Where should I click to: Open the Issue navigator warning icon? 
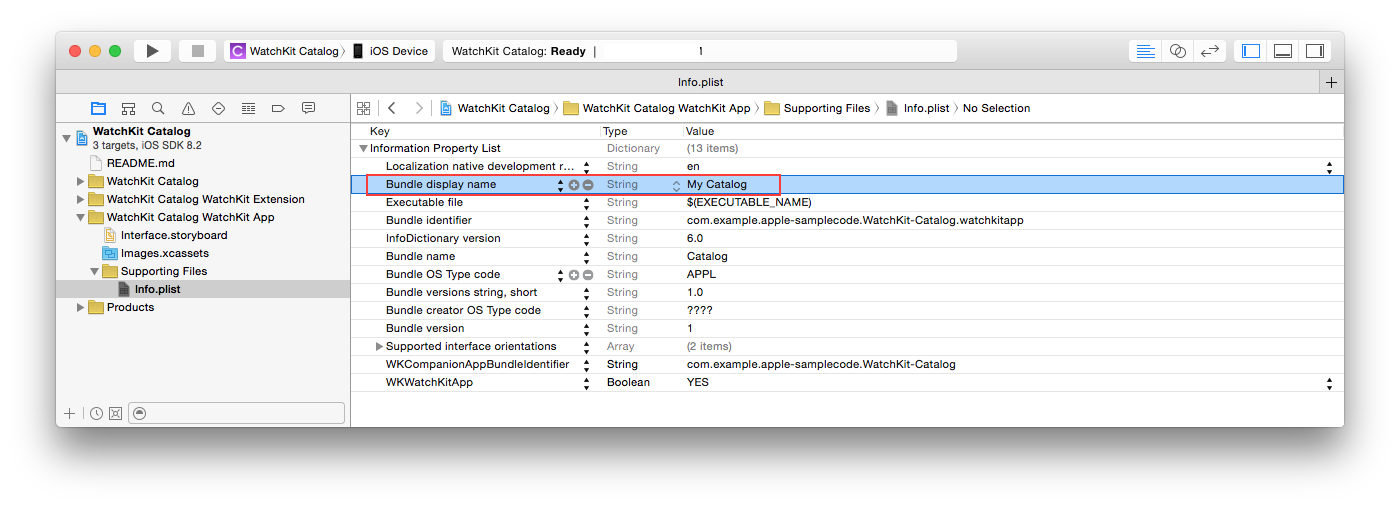point(188,108)
